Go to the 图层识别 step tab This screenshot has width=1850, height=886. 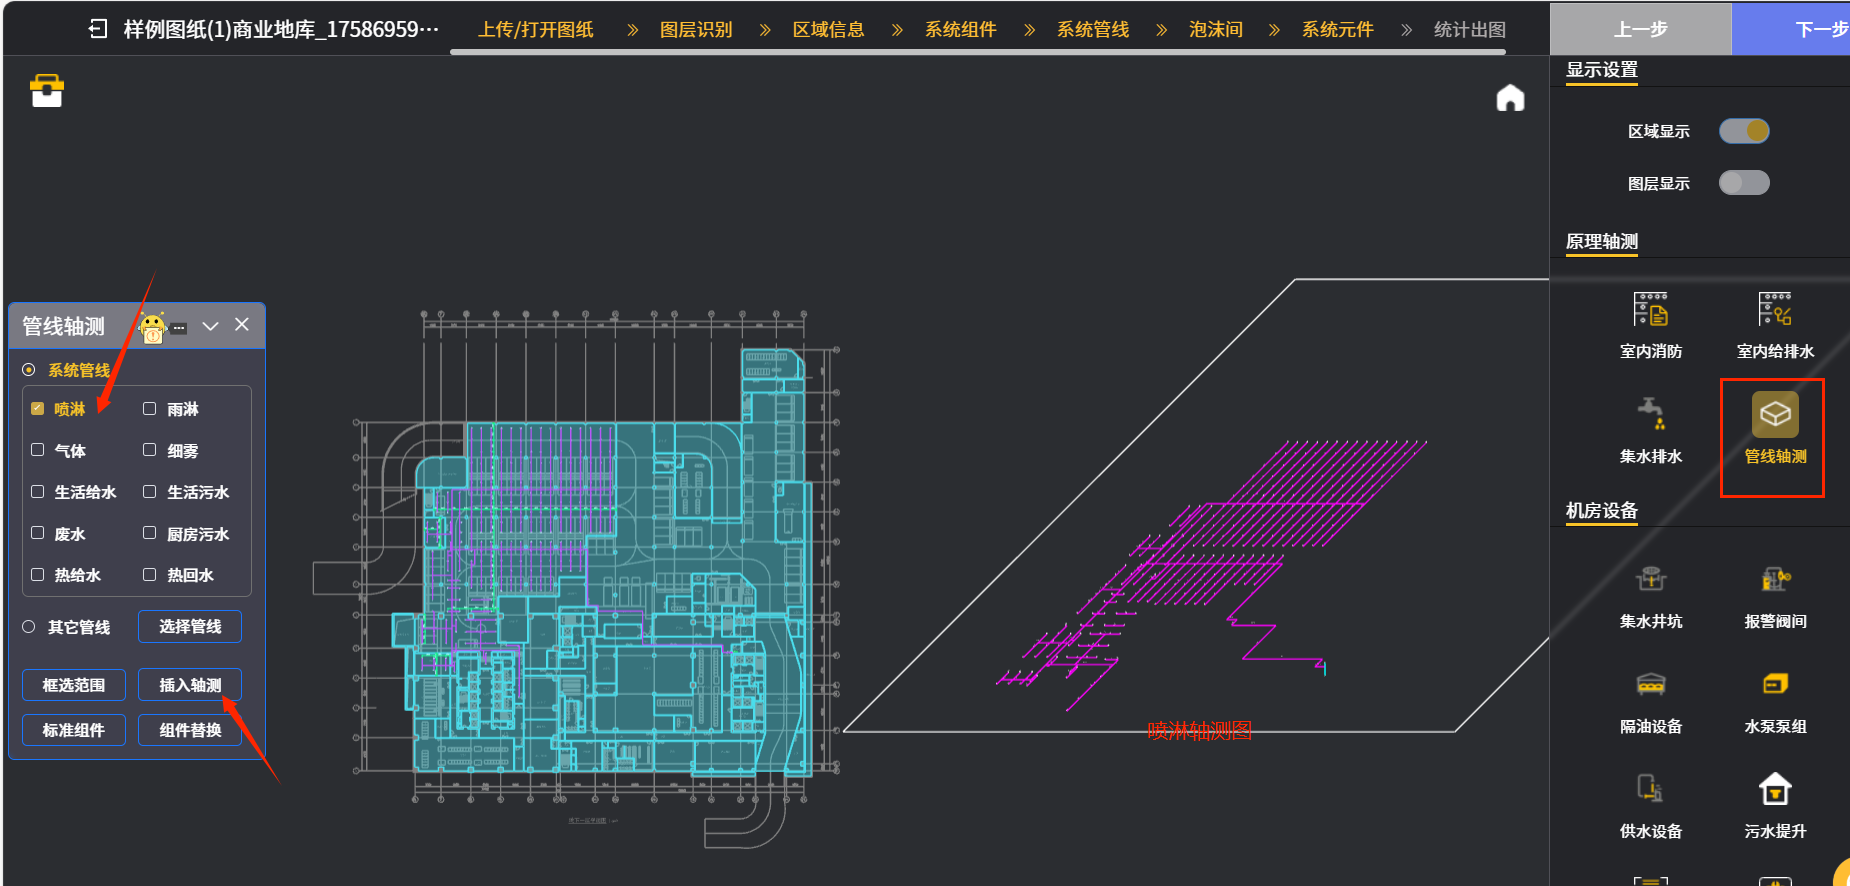[696, 30]
